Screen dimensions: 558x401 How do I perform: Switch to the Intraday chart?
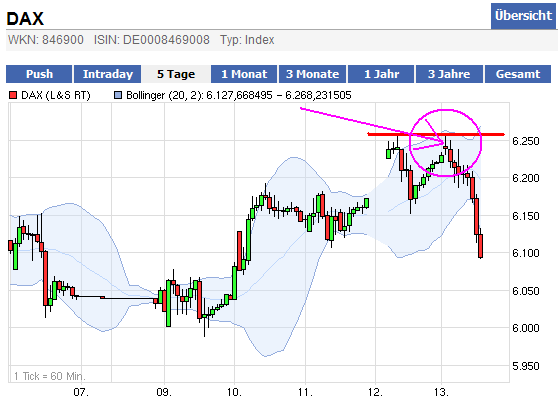[107, 74]
